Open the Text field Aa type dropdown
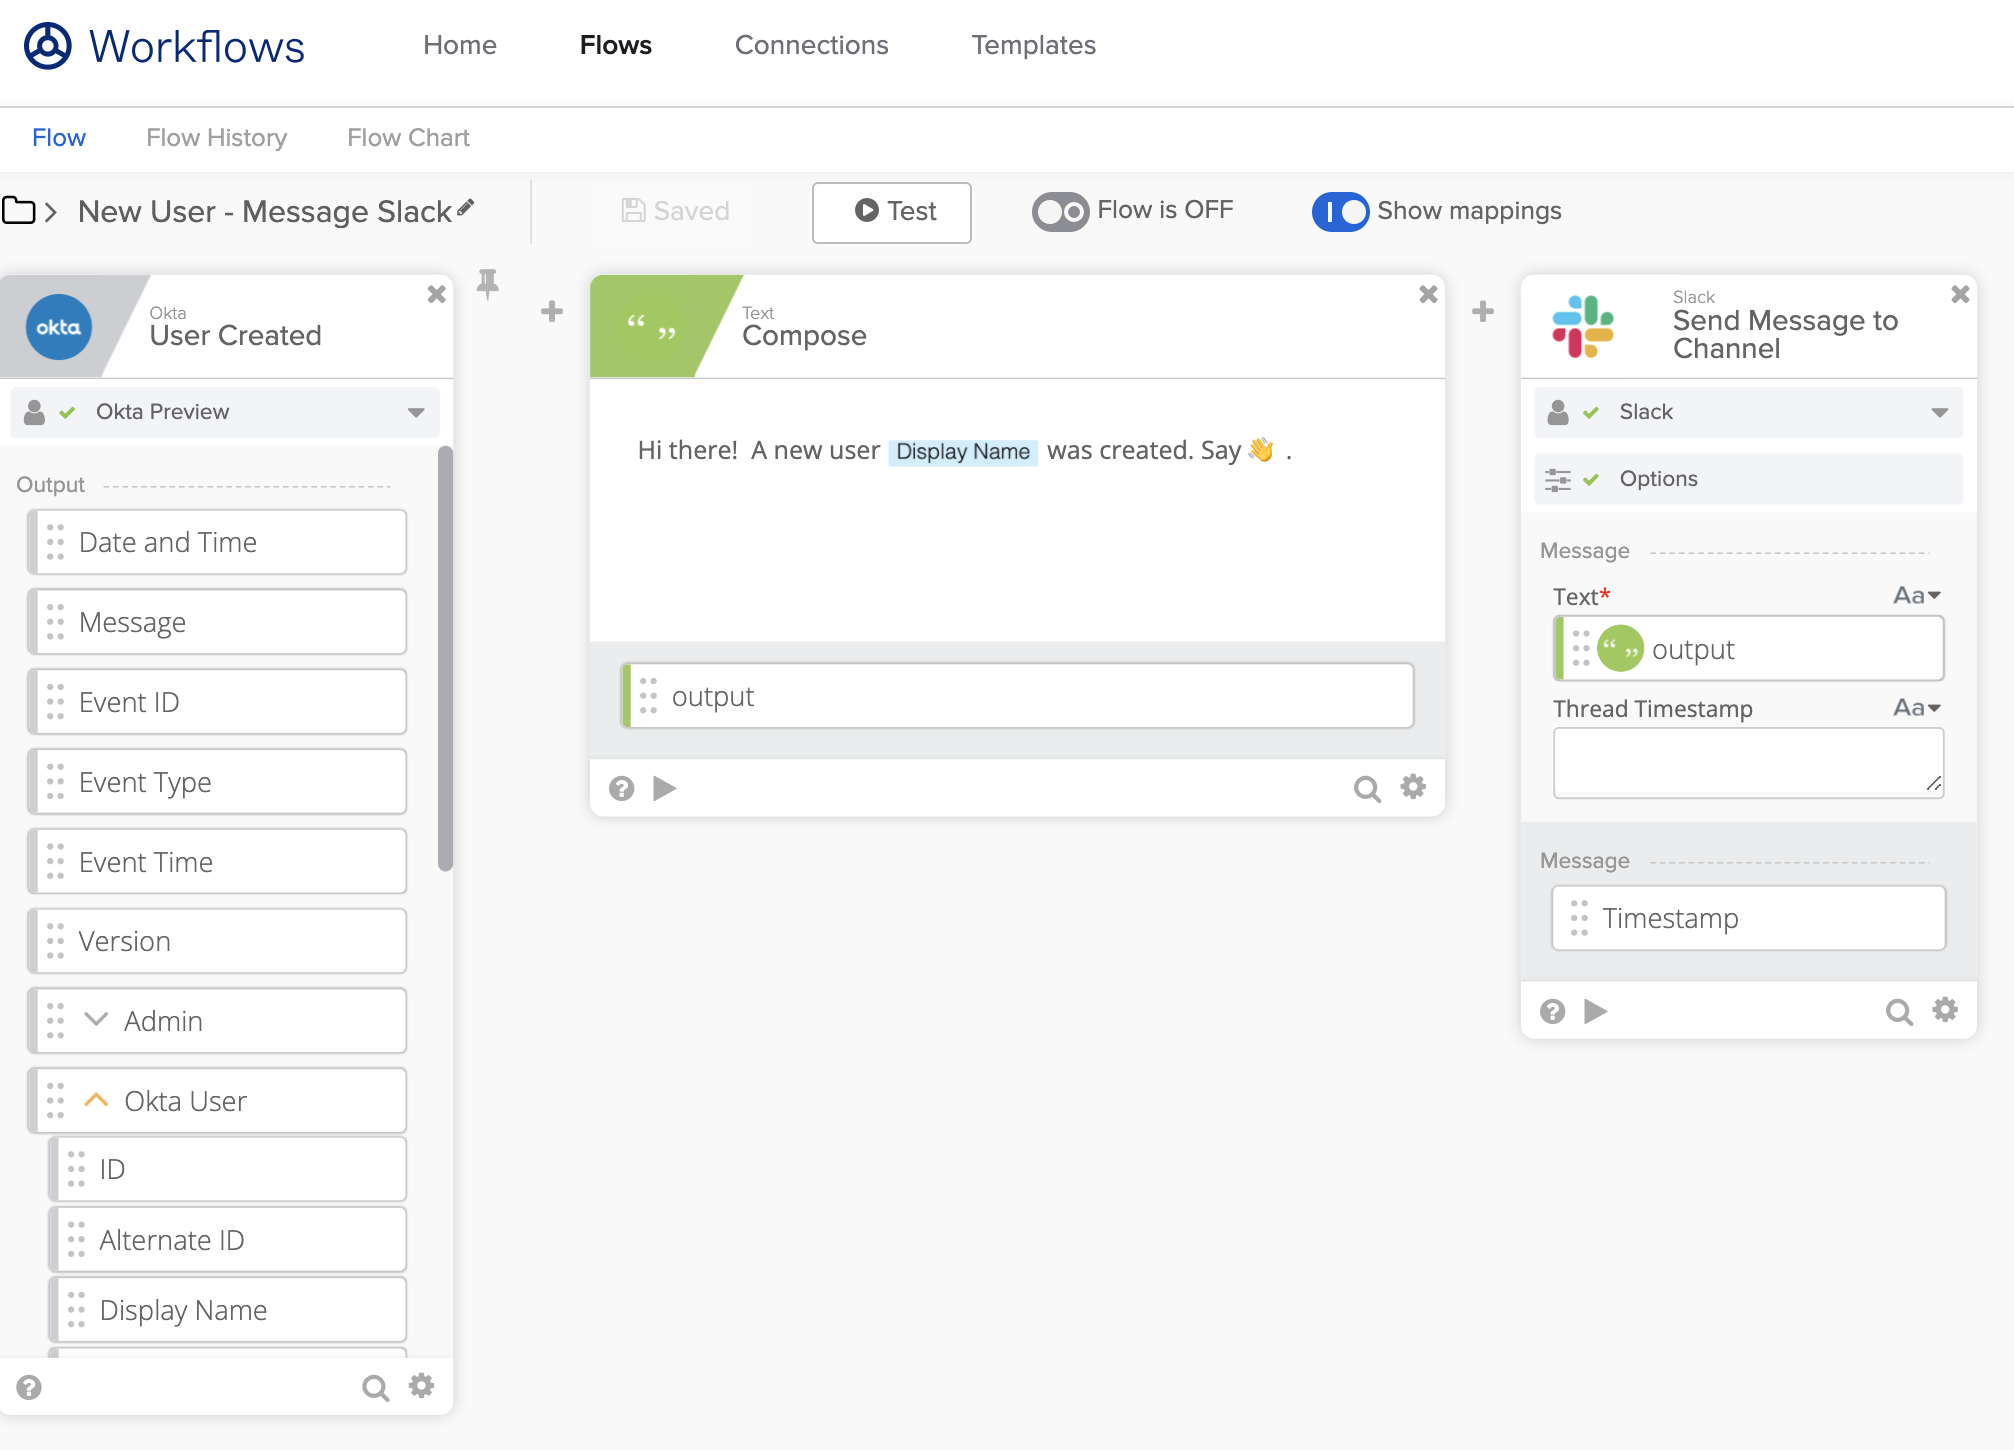Viewport: 2014px width, 1450px height. tap(1916, 596)
